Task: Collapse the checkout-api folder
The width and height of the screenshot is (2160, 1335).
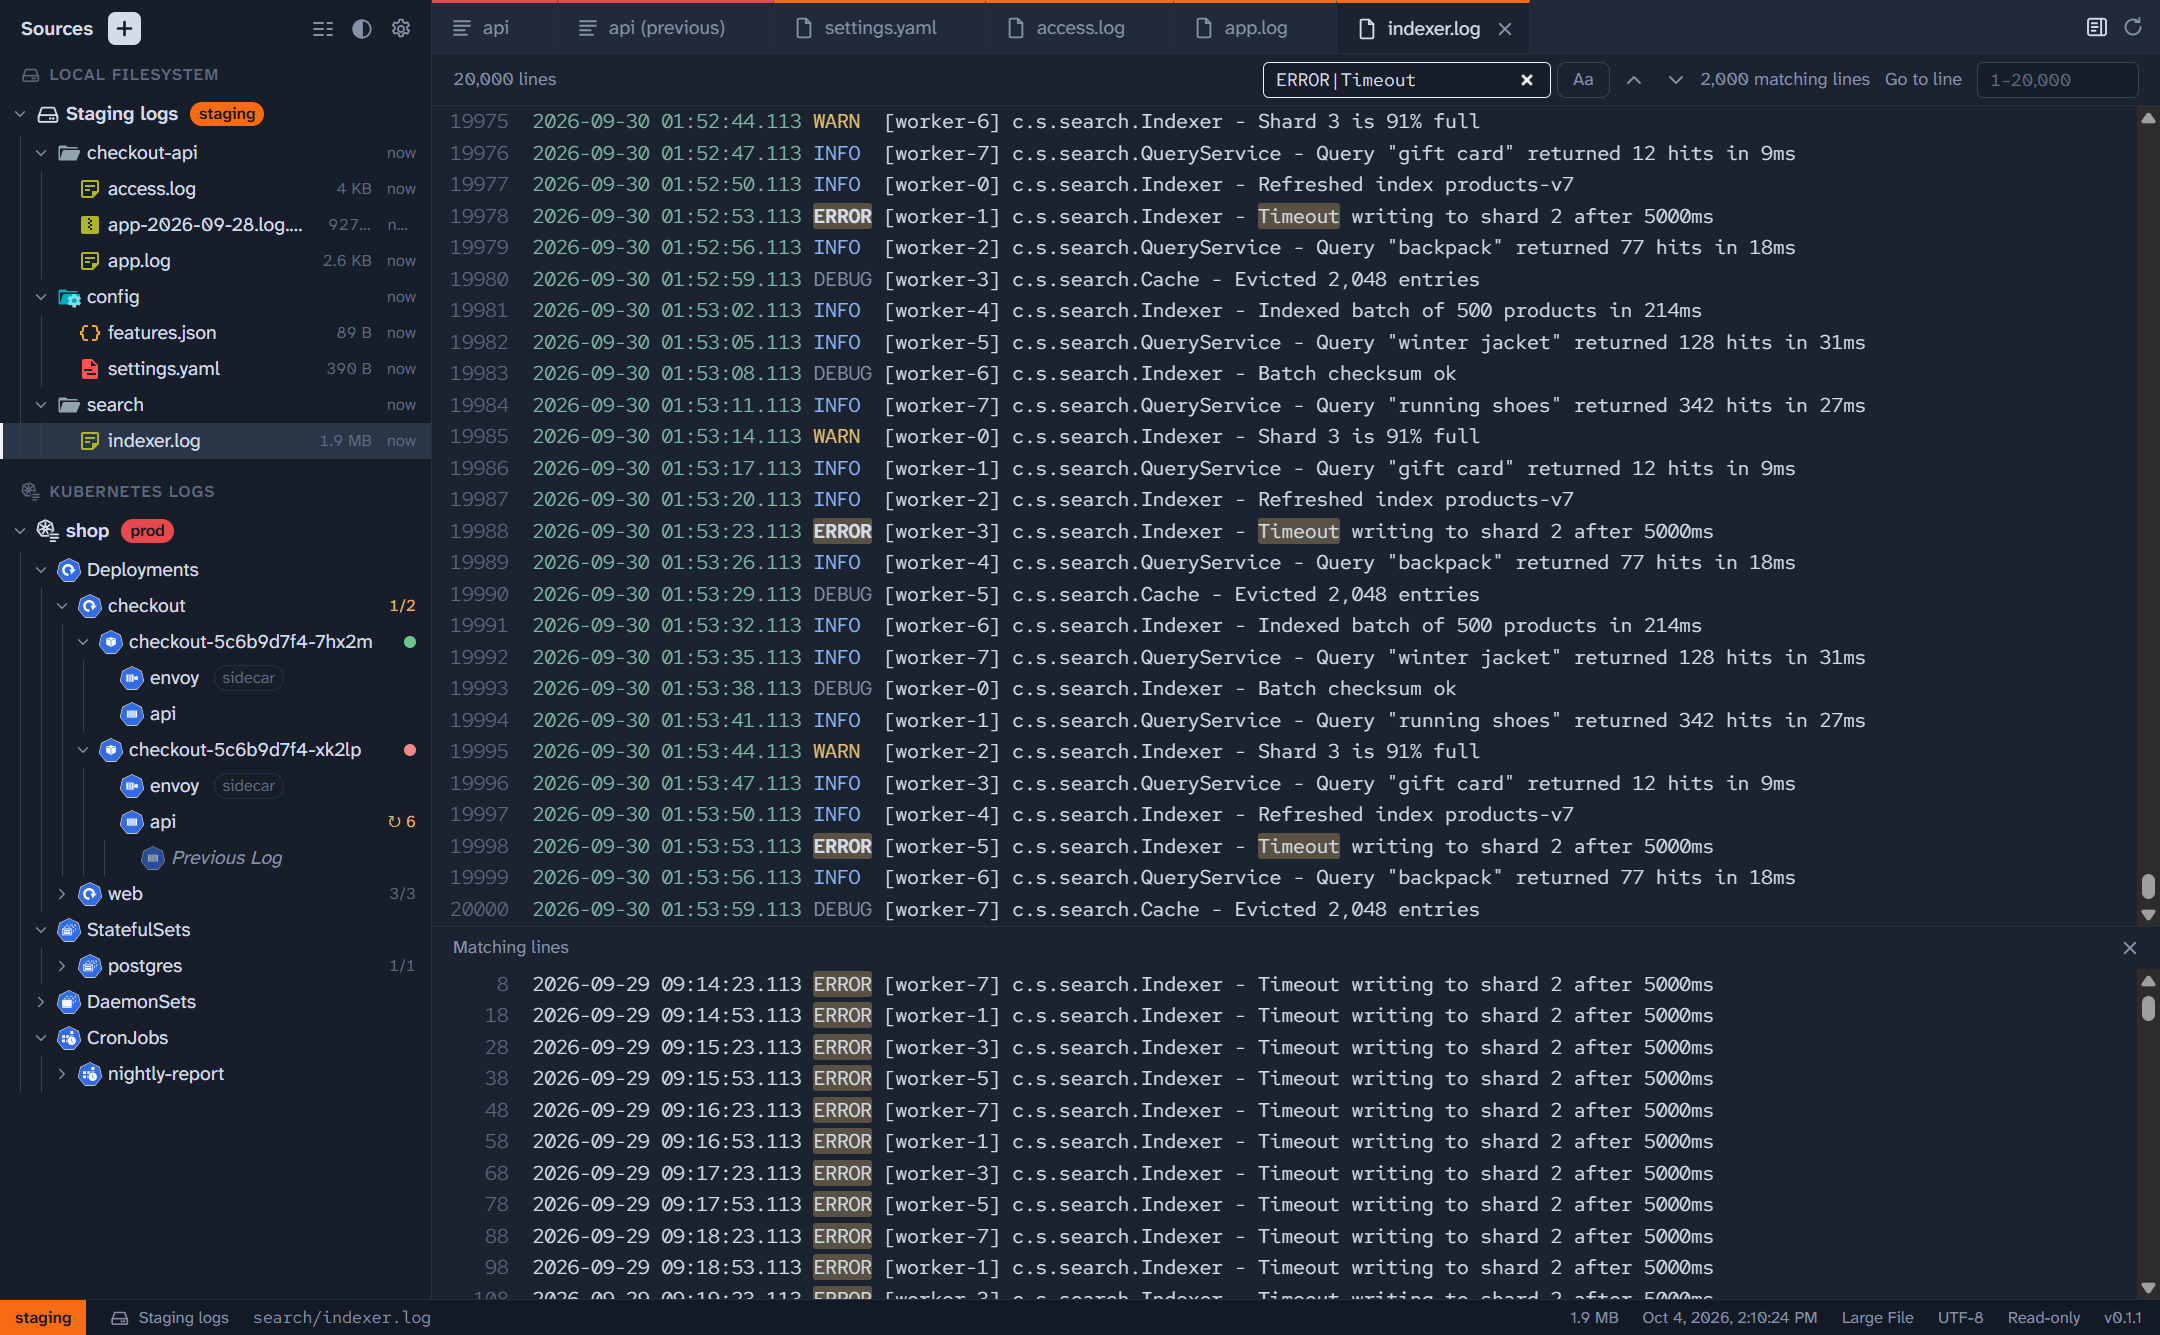Action: click(x=41, y=153)
